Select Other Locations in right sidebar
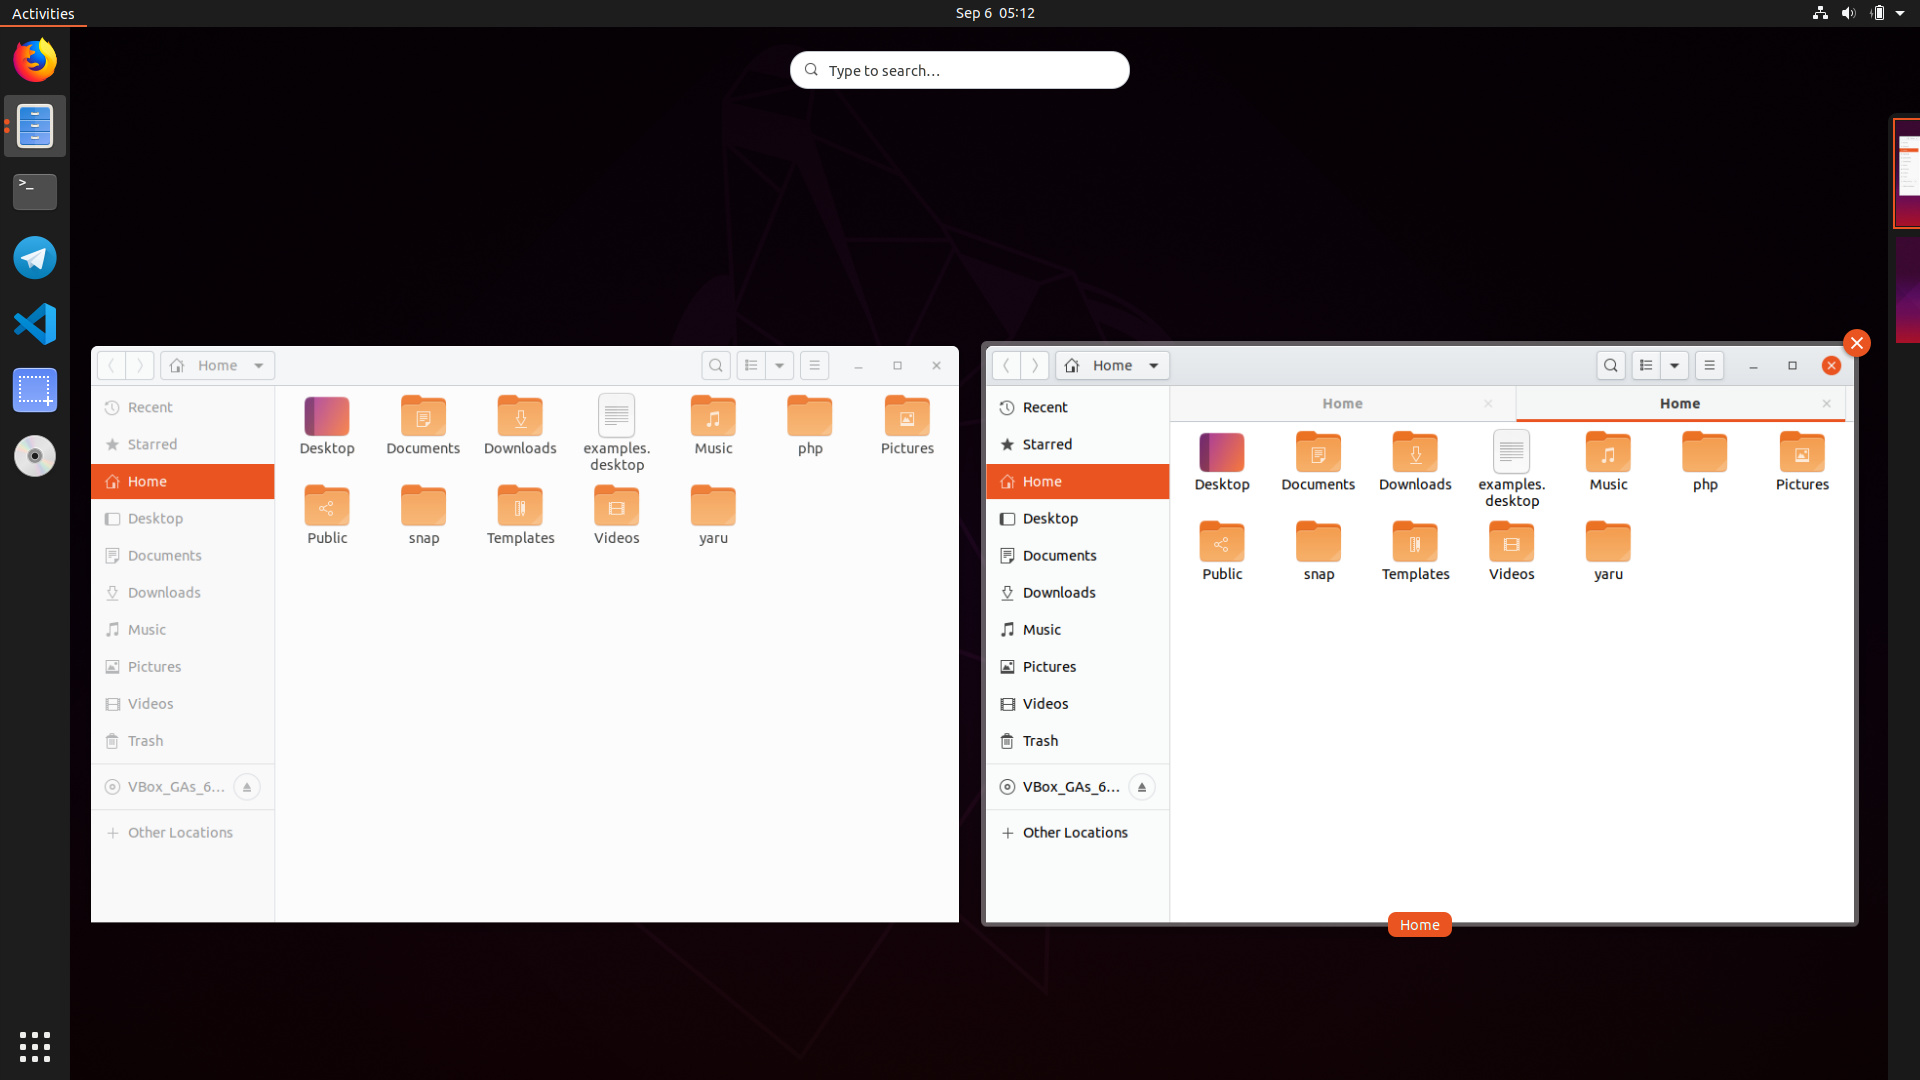The image size is (1920, 1080). click(x=1074, y=833)
